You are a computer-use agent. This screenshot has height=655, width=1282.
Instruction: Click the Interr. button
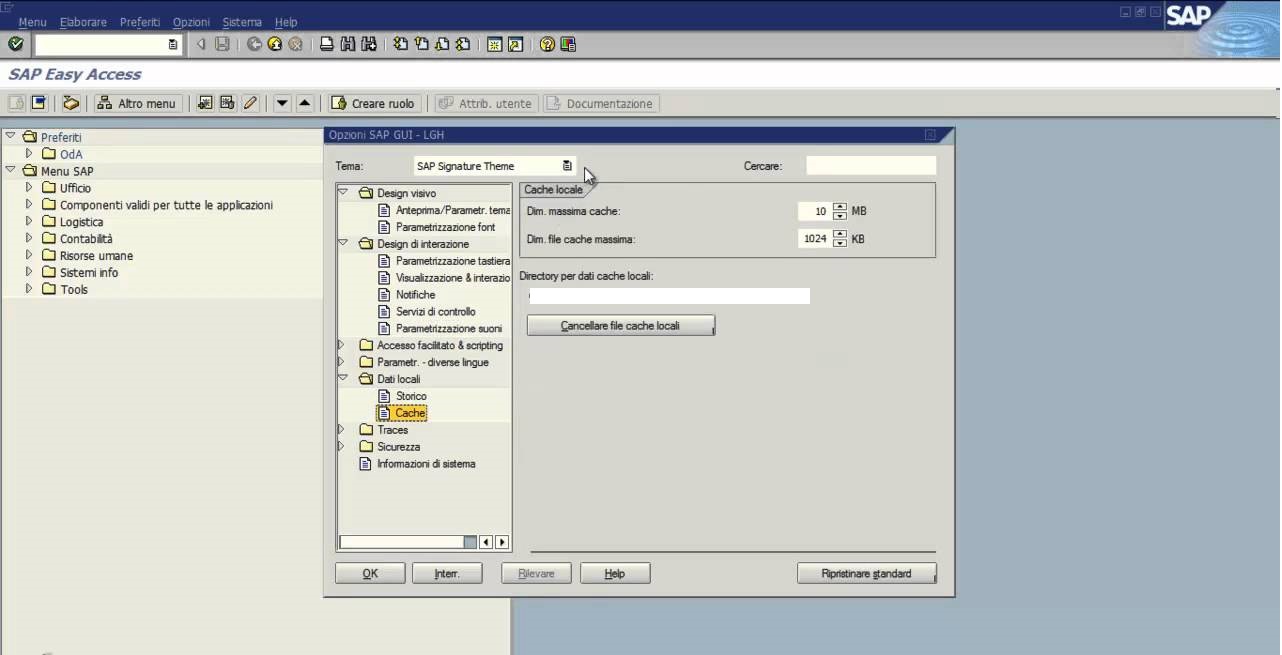(447, 573)
